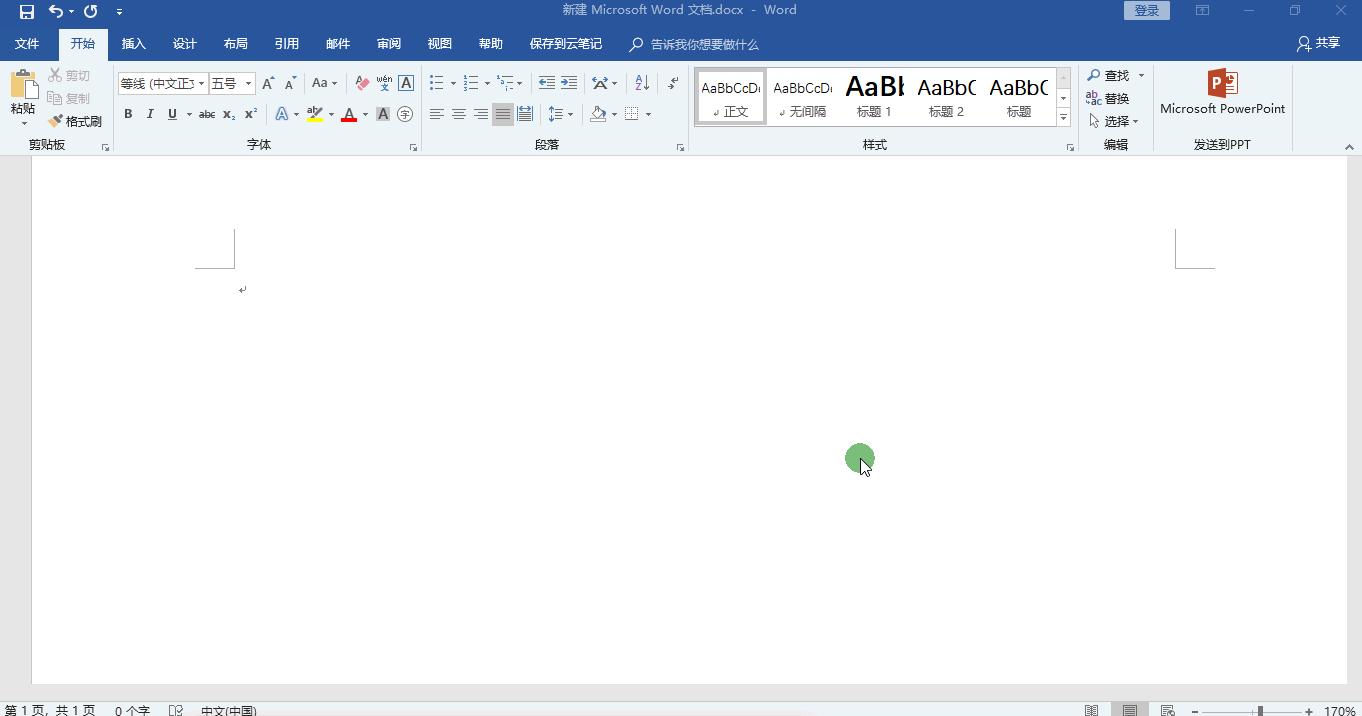This screenshot has height=716, width=1362.
Task: Switch to the 审阅 tab
Action: (389, 44)
